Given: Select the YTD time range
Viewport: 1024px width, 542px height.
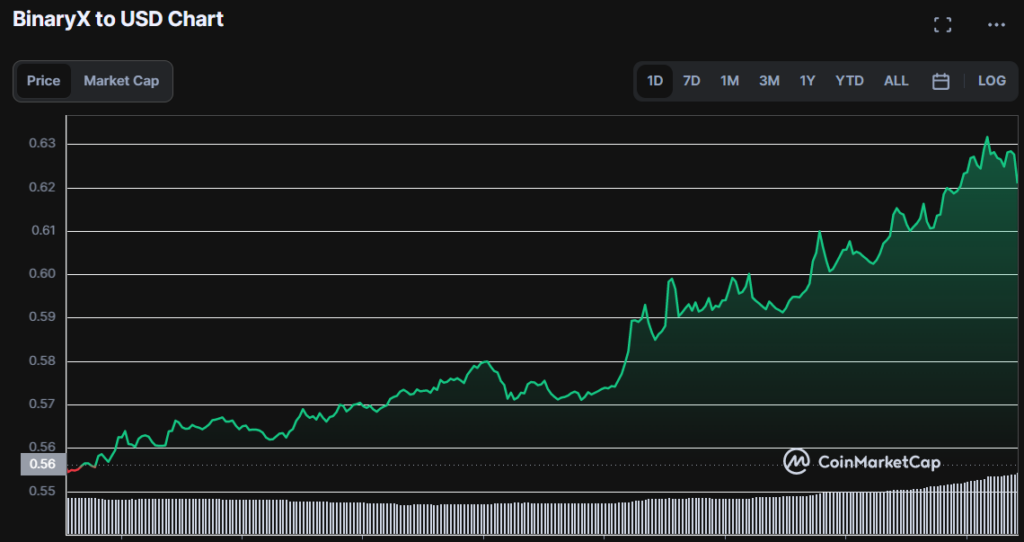Looking at the screenshot, I should pyautogui.click(x=850, y=81).
